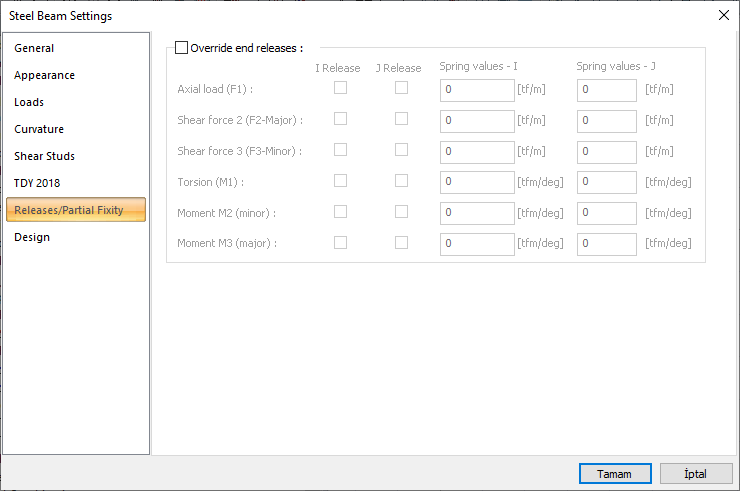Focus the Torsion (M1) Spring values J field
This screenshot has width=740, height=491.
tap(606, 183)
